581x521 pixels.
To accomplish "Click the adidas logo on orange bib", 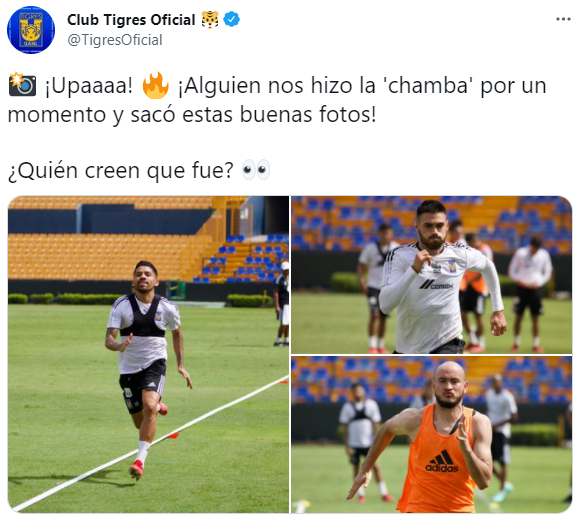I will click(442, 461).
